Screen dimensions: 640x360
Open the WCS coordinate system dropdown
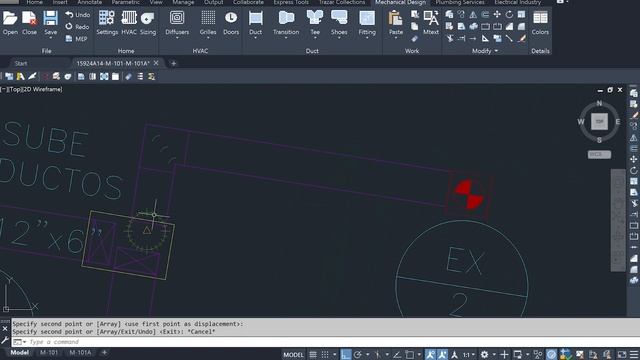pyautogui.click(x=599, y=154)
